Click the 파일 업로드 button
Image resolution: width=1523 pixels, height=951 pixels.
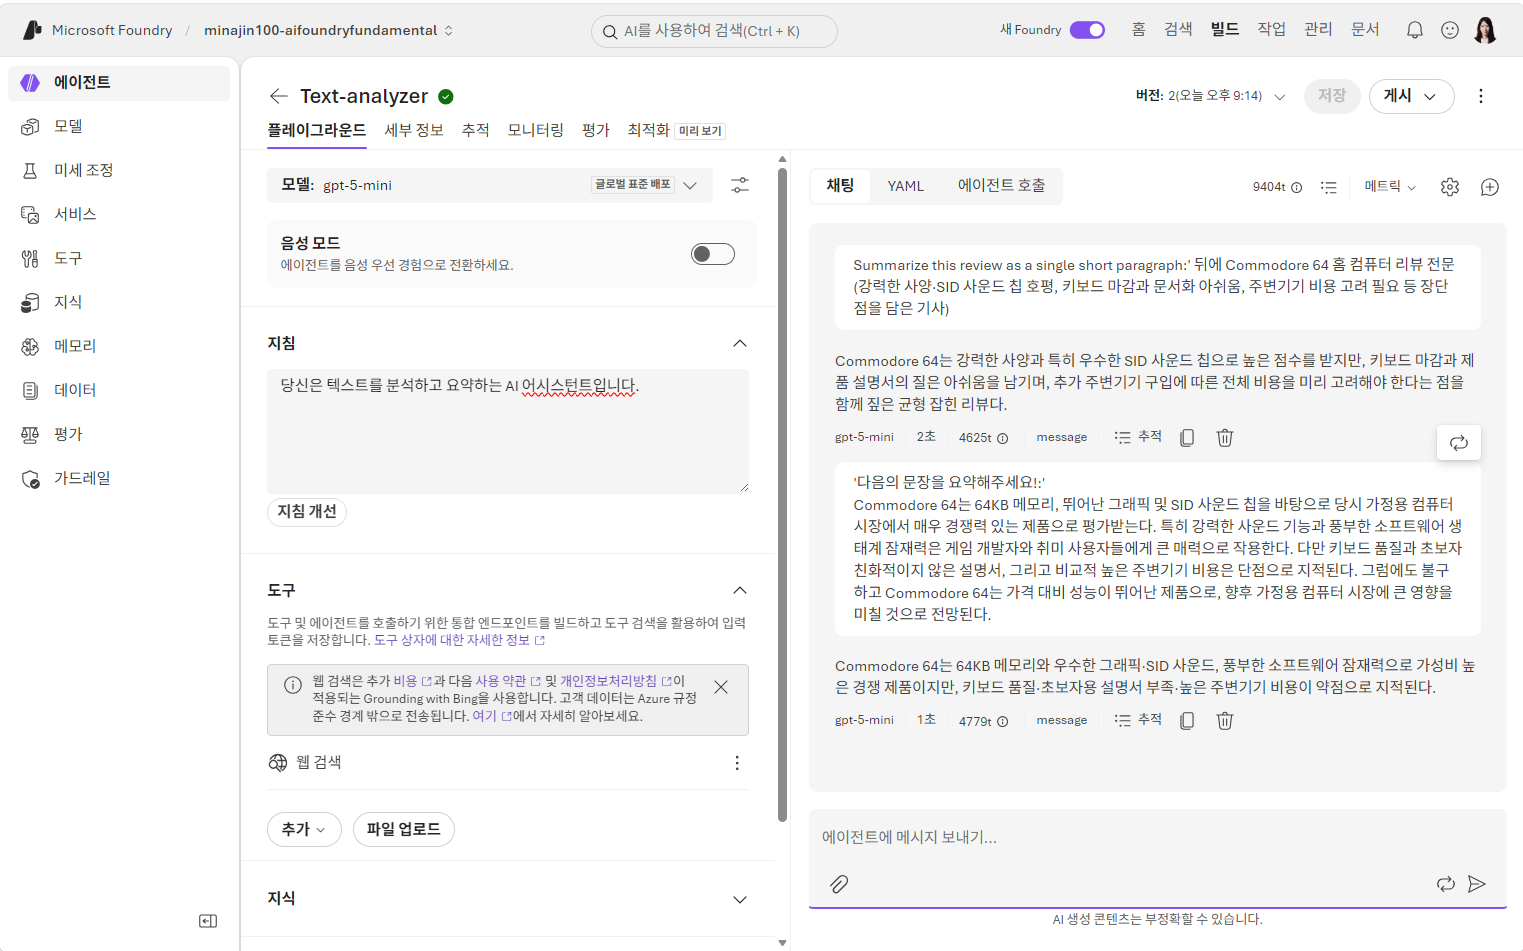click(x=404, y=829)
